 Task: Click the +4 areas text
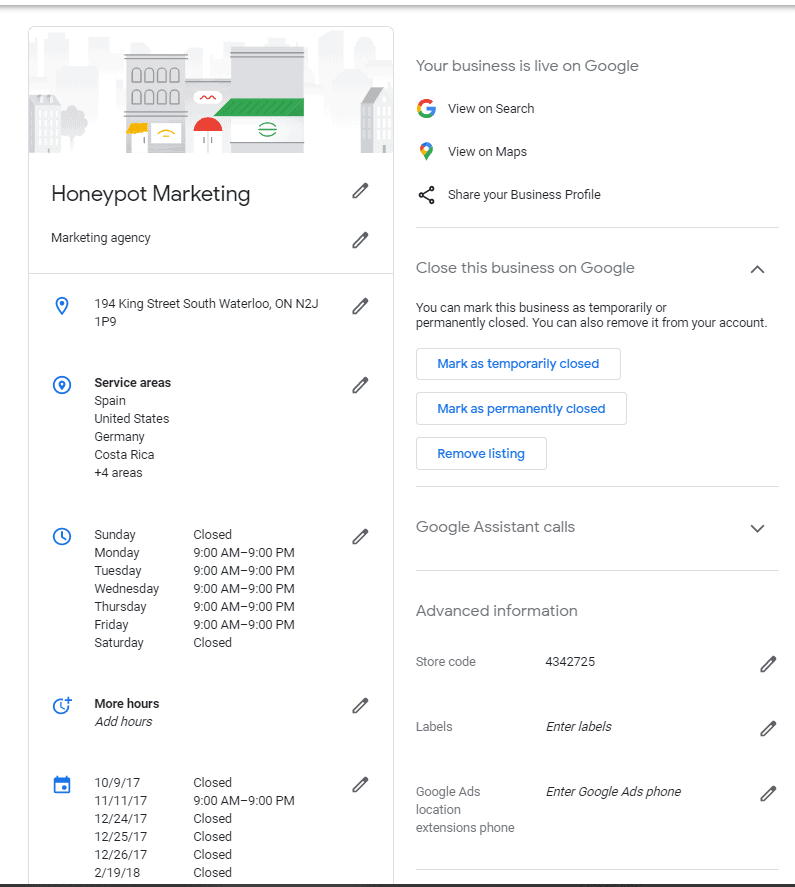(x=118, y=473)
